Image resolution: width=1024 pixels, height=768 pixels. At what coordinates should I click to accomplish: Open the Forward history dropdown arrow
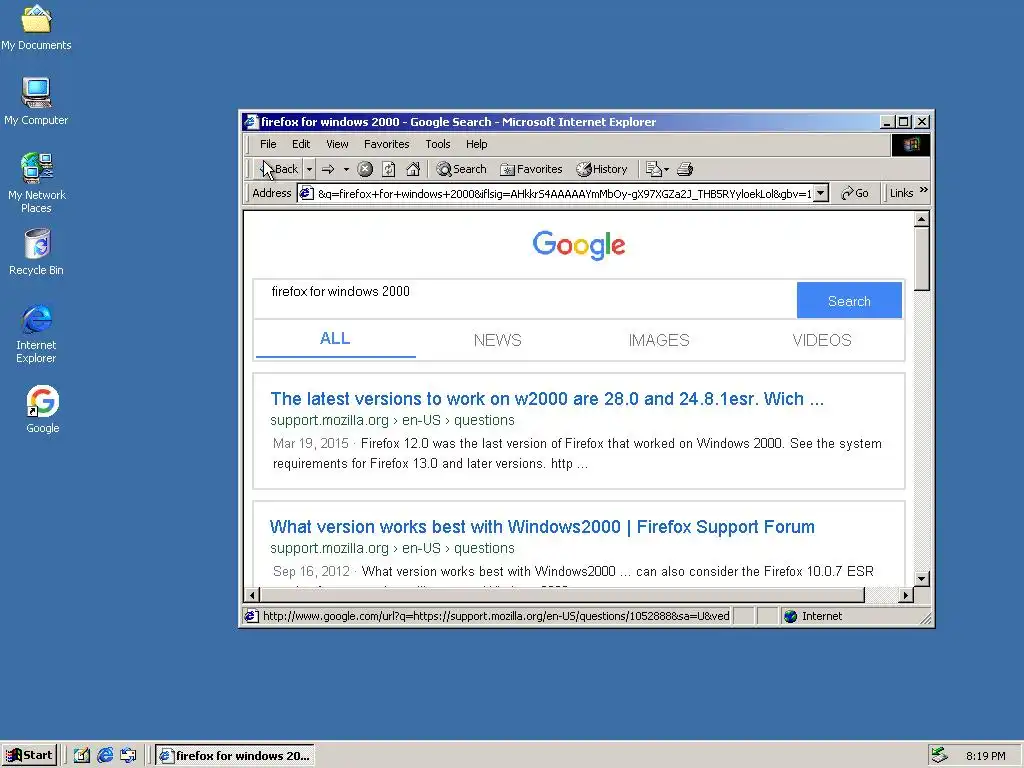(x=346, y=169)
